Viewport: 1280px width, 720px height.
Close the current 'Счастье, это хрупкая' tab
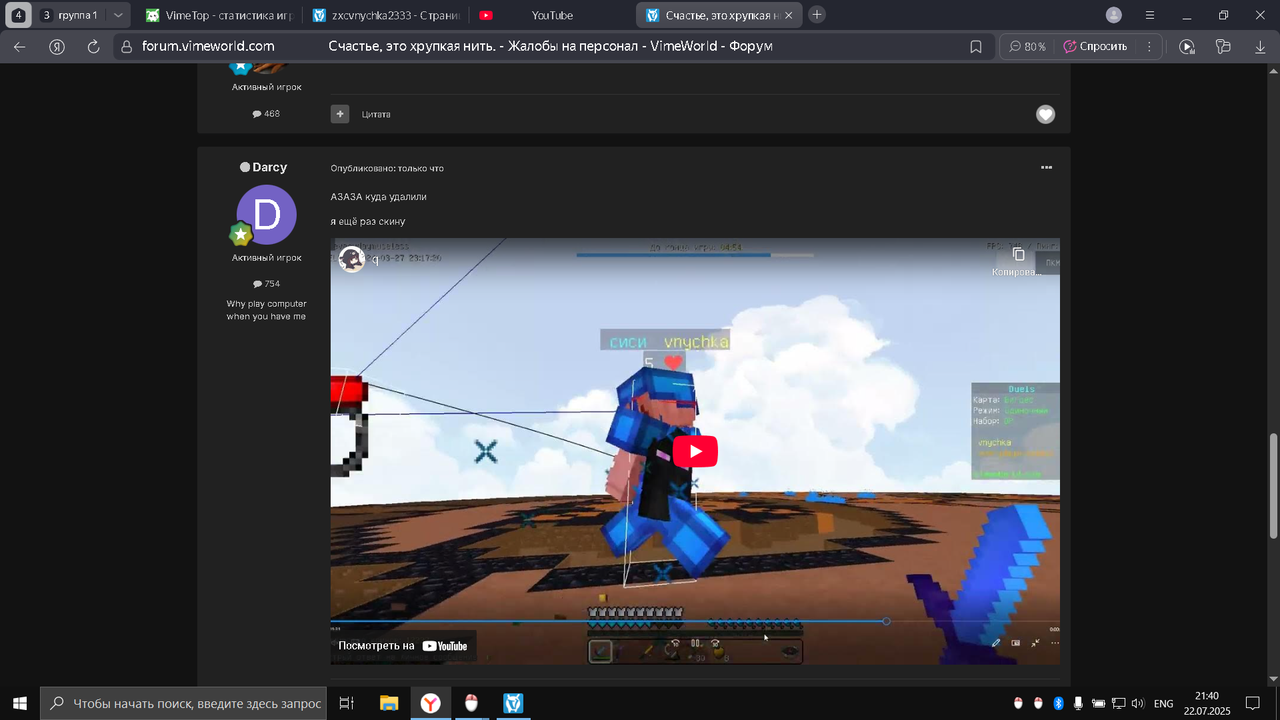pos(788,15)
